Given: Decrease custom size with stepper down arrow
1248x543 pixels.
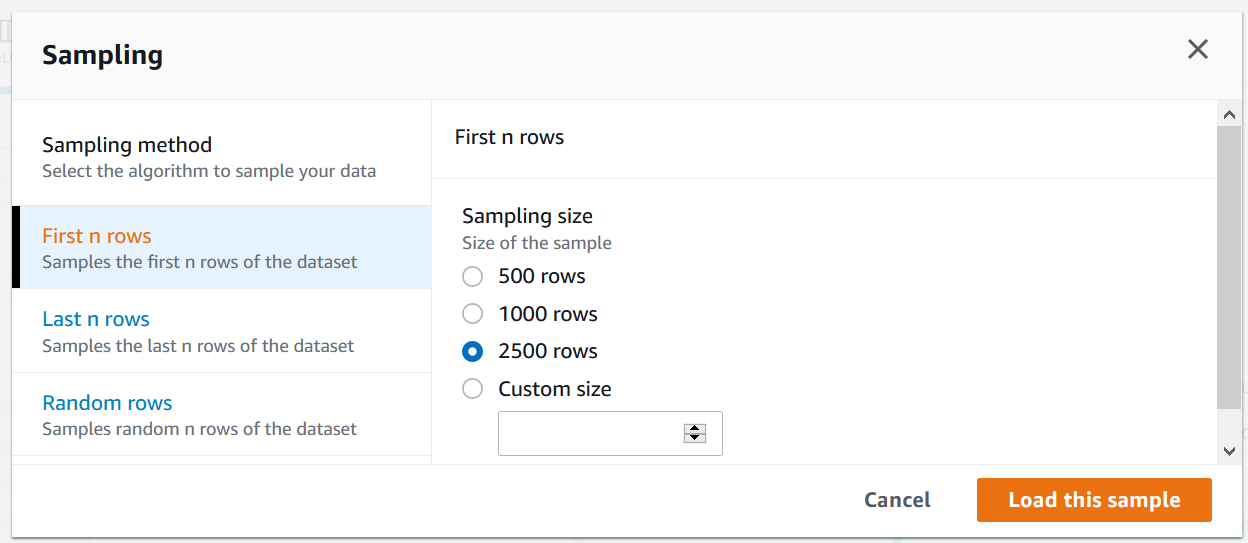Looking at the screenshot, I should click(x=695, y=438).
